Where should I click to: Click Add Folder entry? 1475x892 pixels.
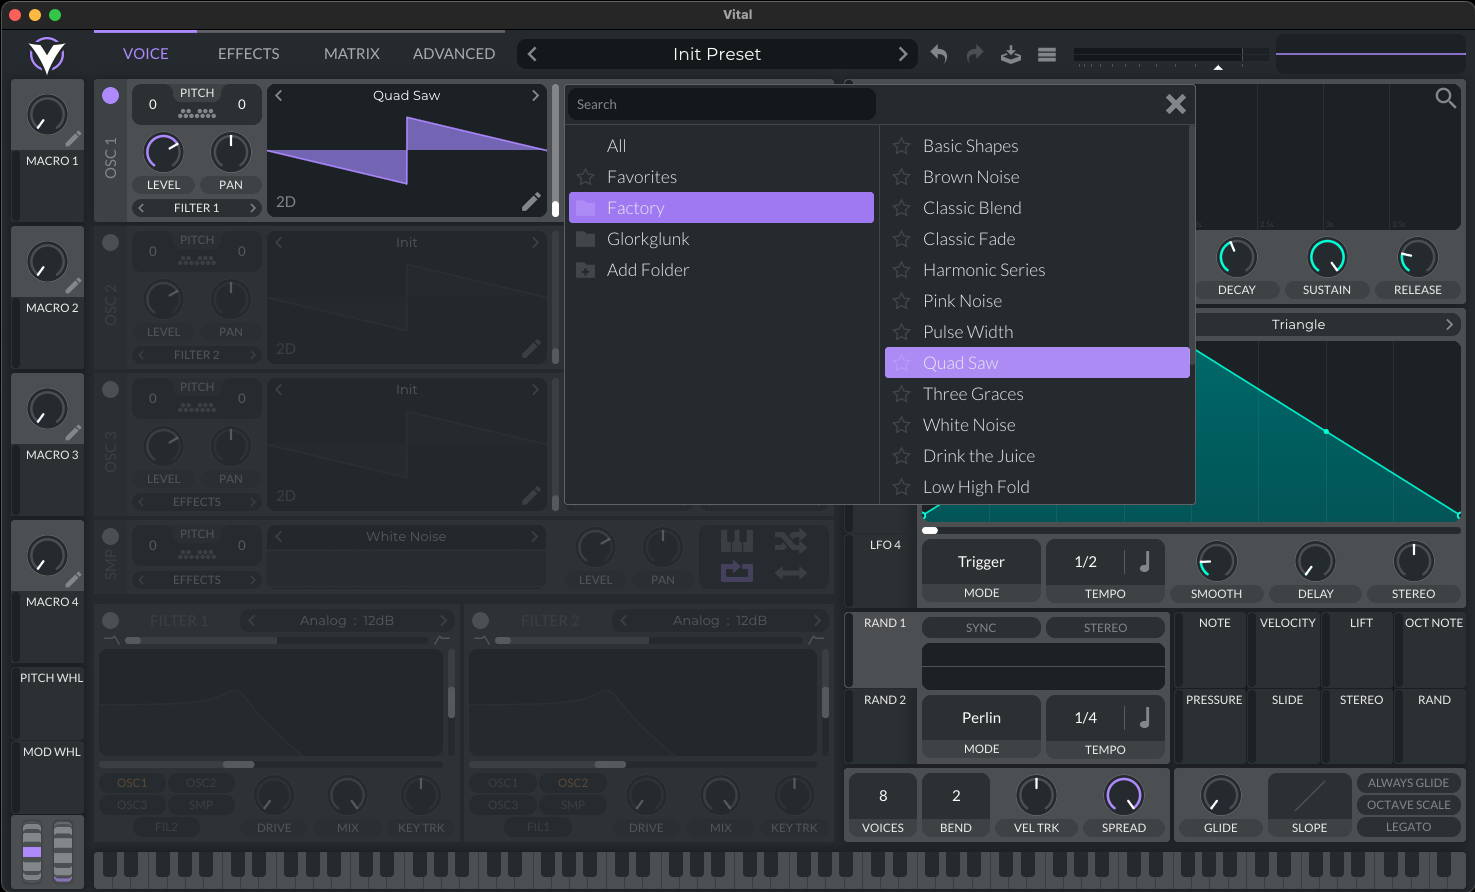(x=721, y=270)
